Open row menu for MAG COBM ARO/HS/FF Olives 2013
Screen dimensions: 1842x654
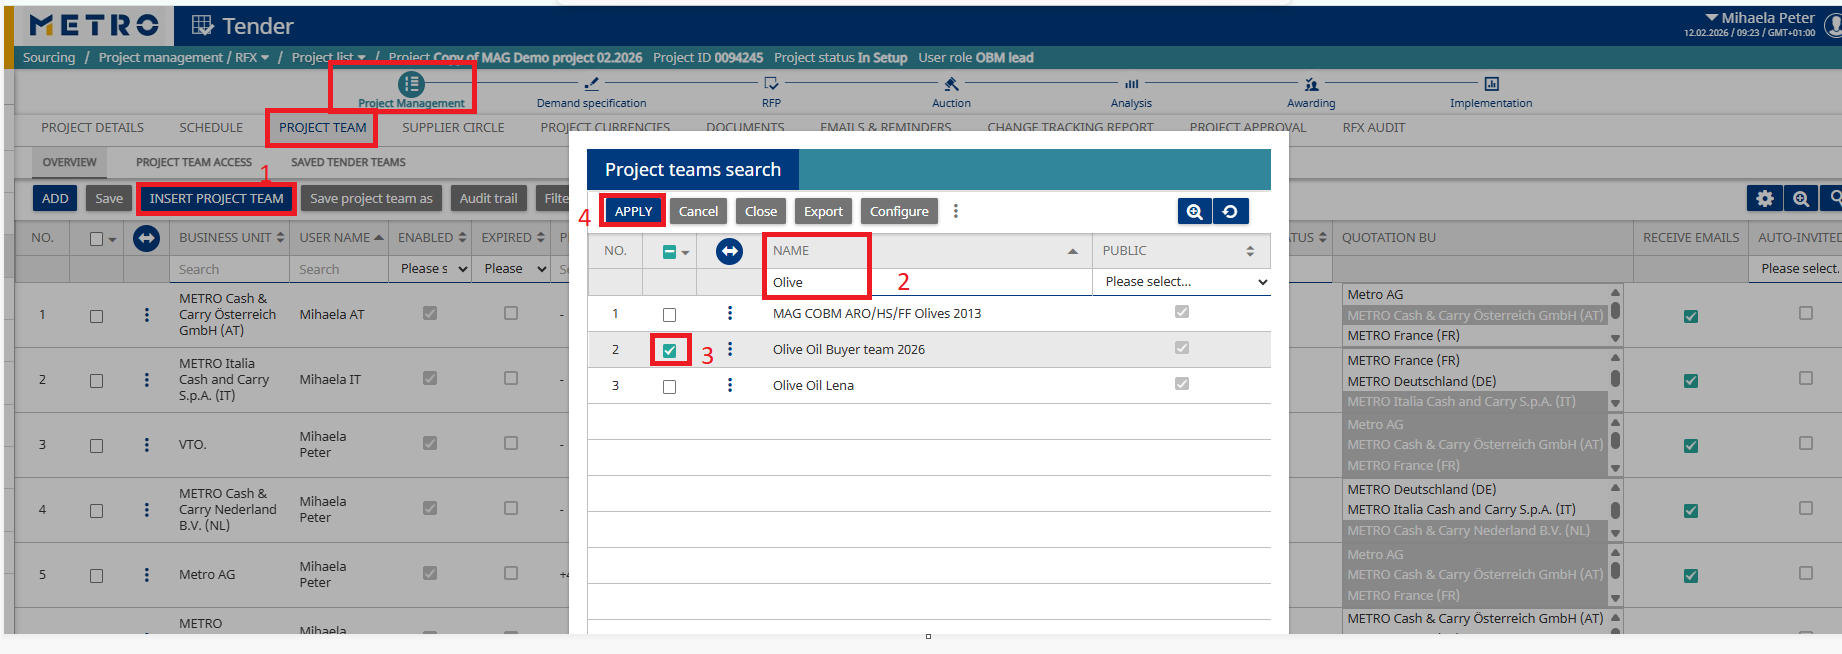pos(730,313)
